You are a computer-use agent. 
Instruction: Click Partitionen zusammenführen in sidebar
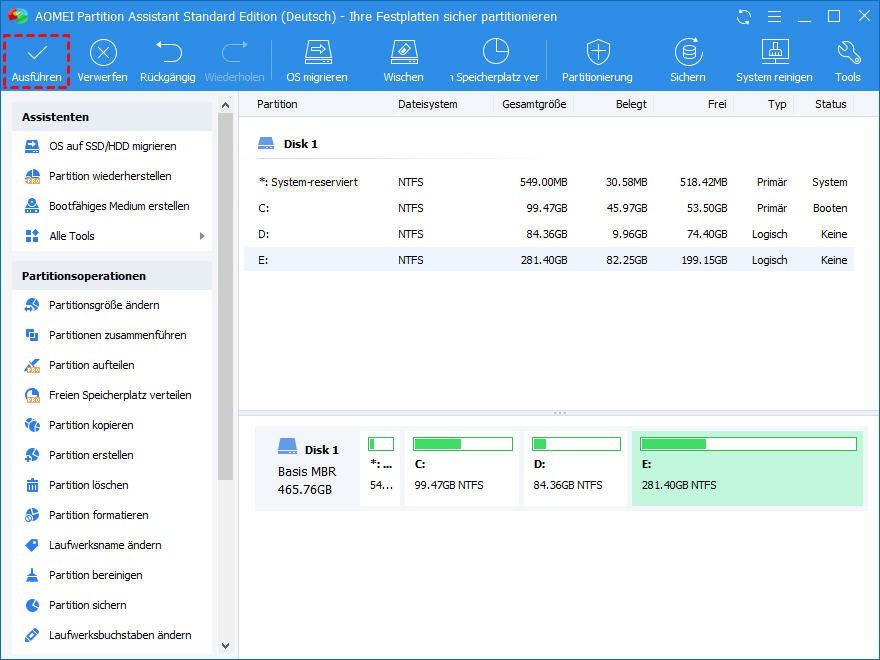117,335
